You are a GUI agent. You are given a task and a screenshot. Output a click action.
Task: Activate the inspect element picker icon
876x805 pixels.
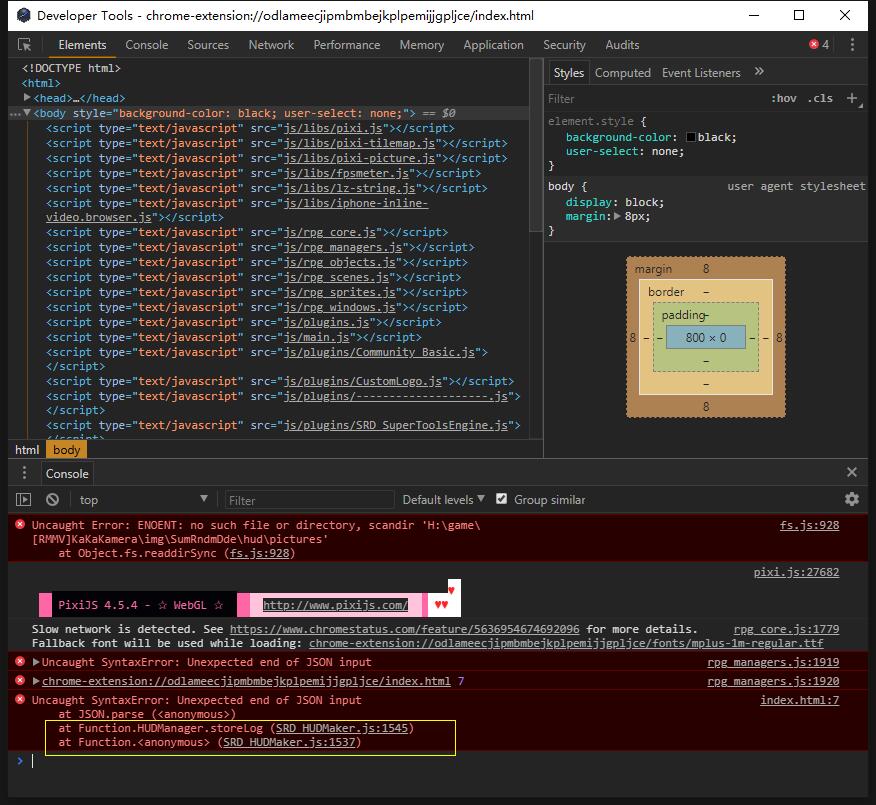(24, 45)
